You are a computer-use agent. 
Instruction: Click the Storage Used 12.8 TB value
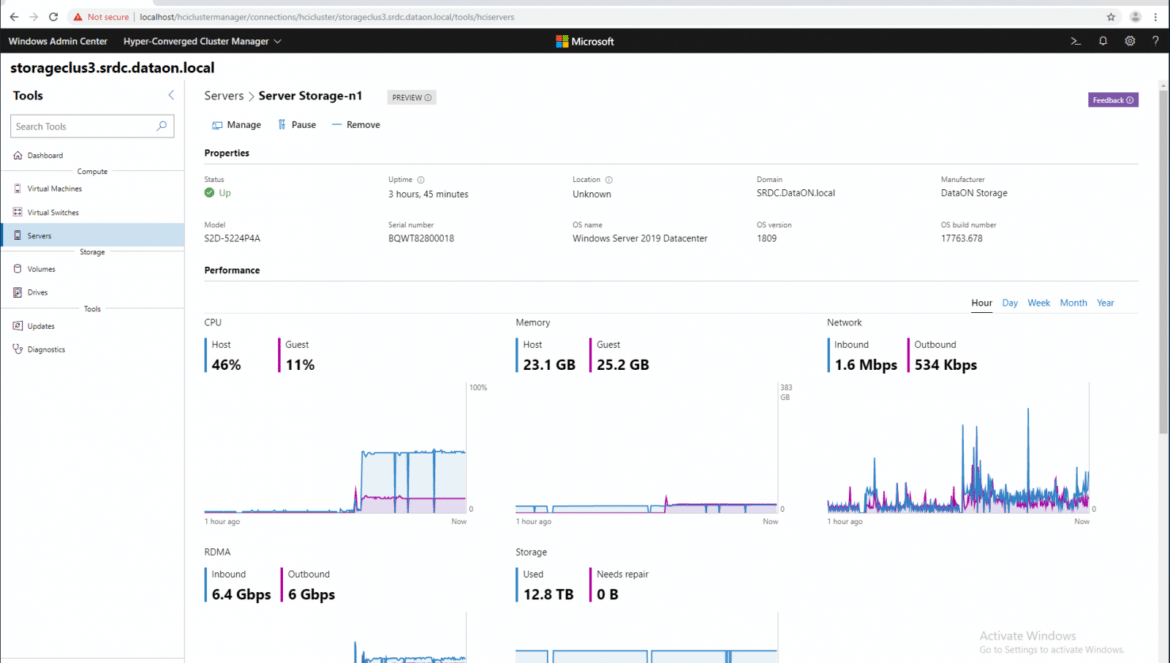[x=548, y=594]
